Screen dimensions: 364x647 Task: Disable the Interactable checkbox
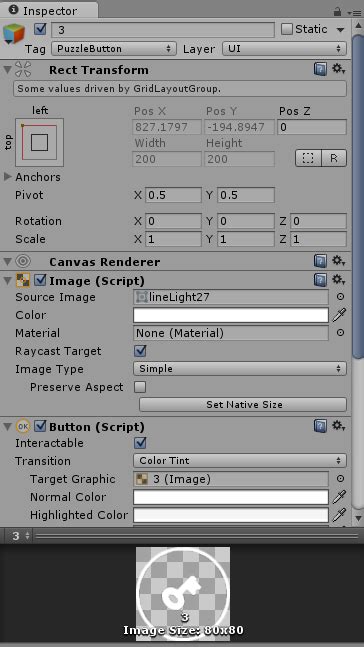[x=140, y=443]
